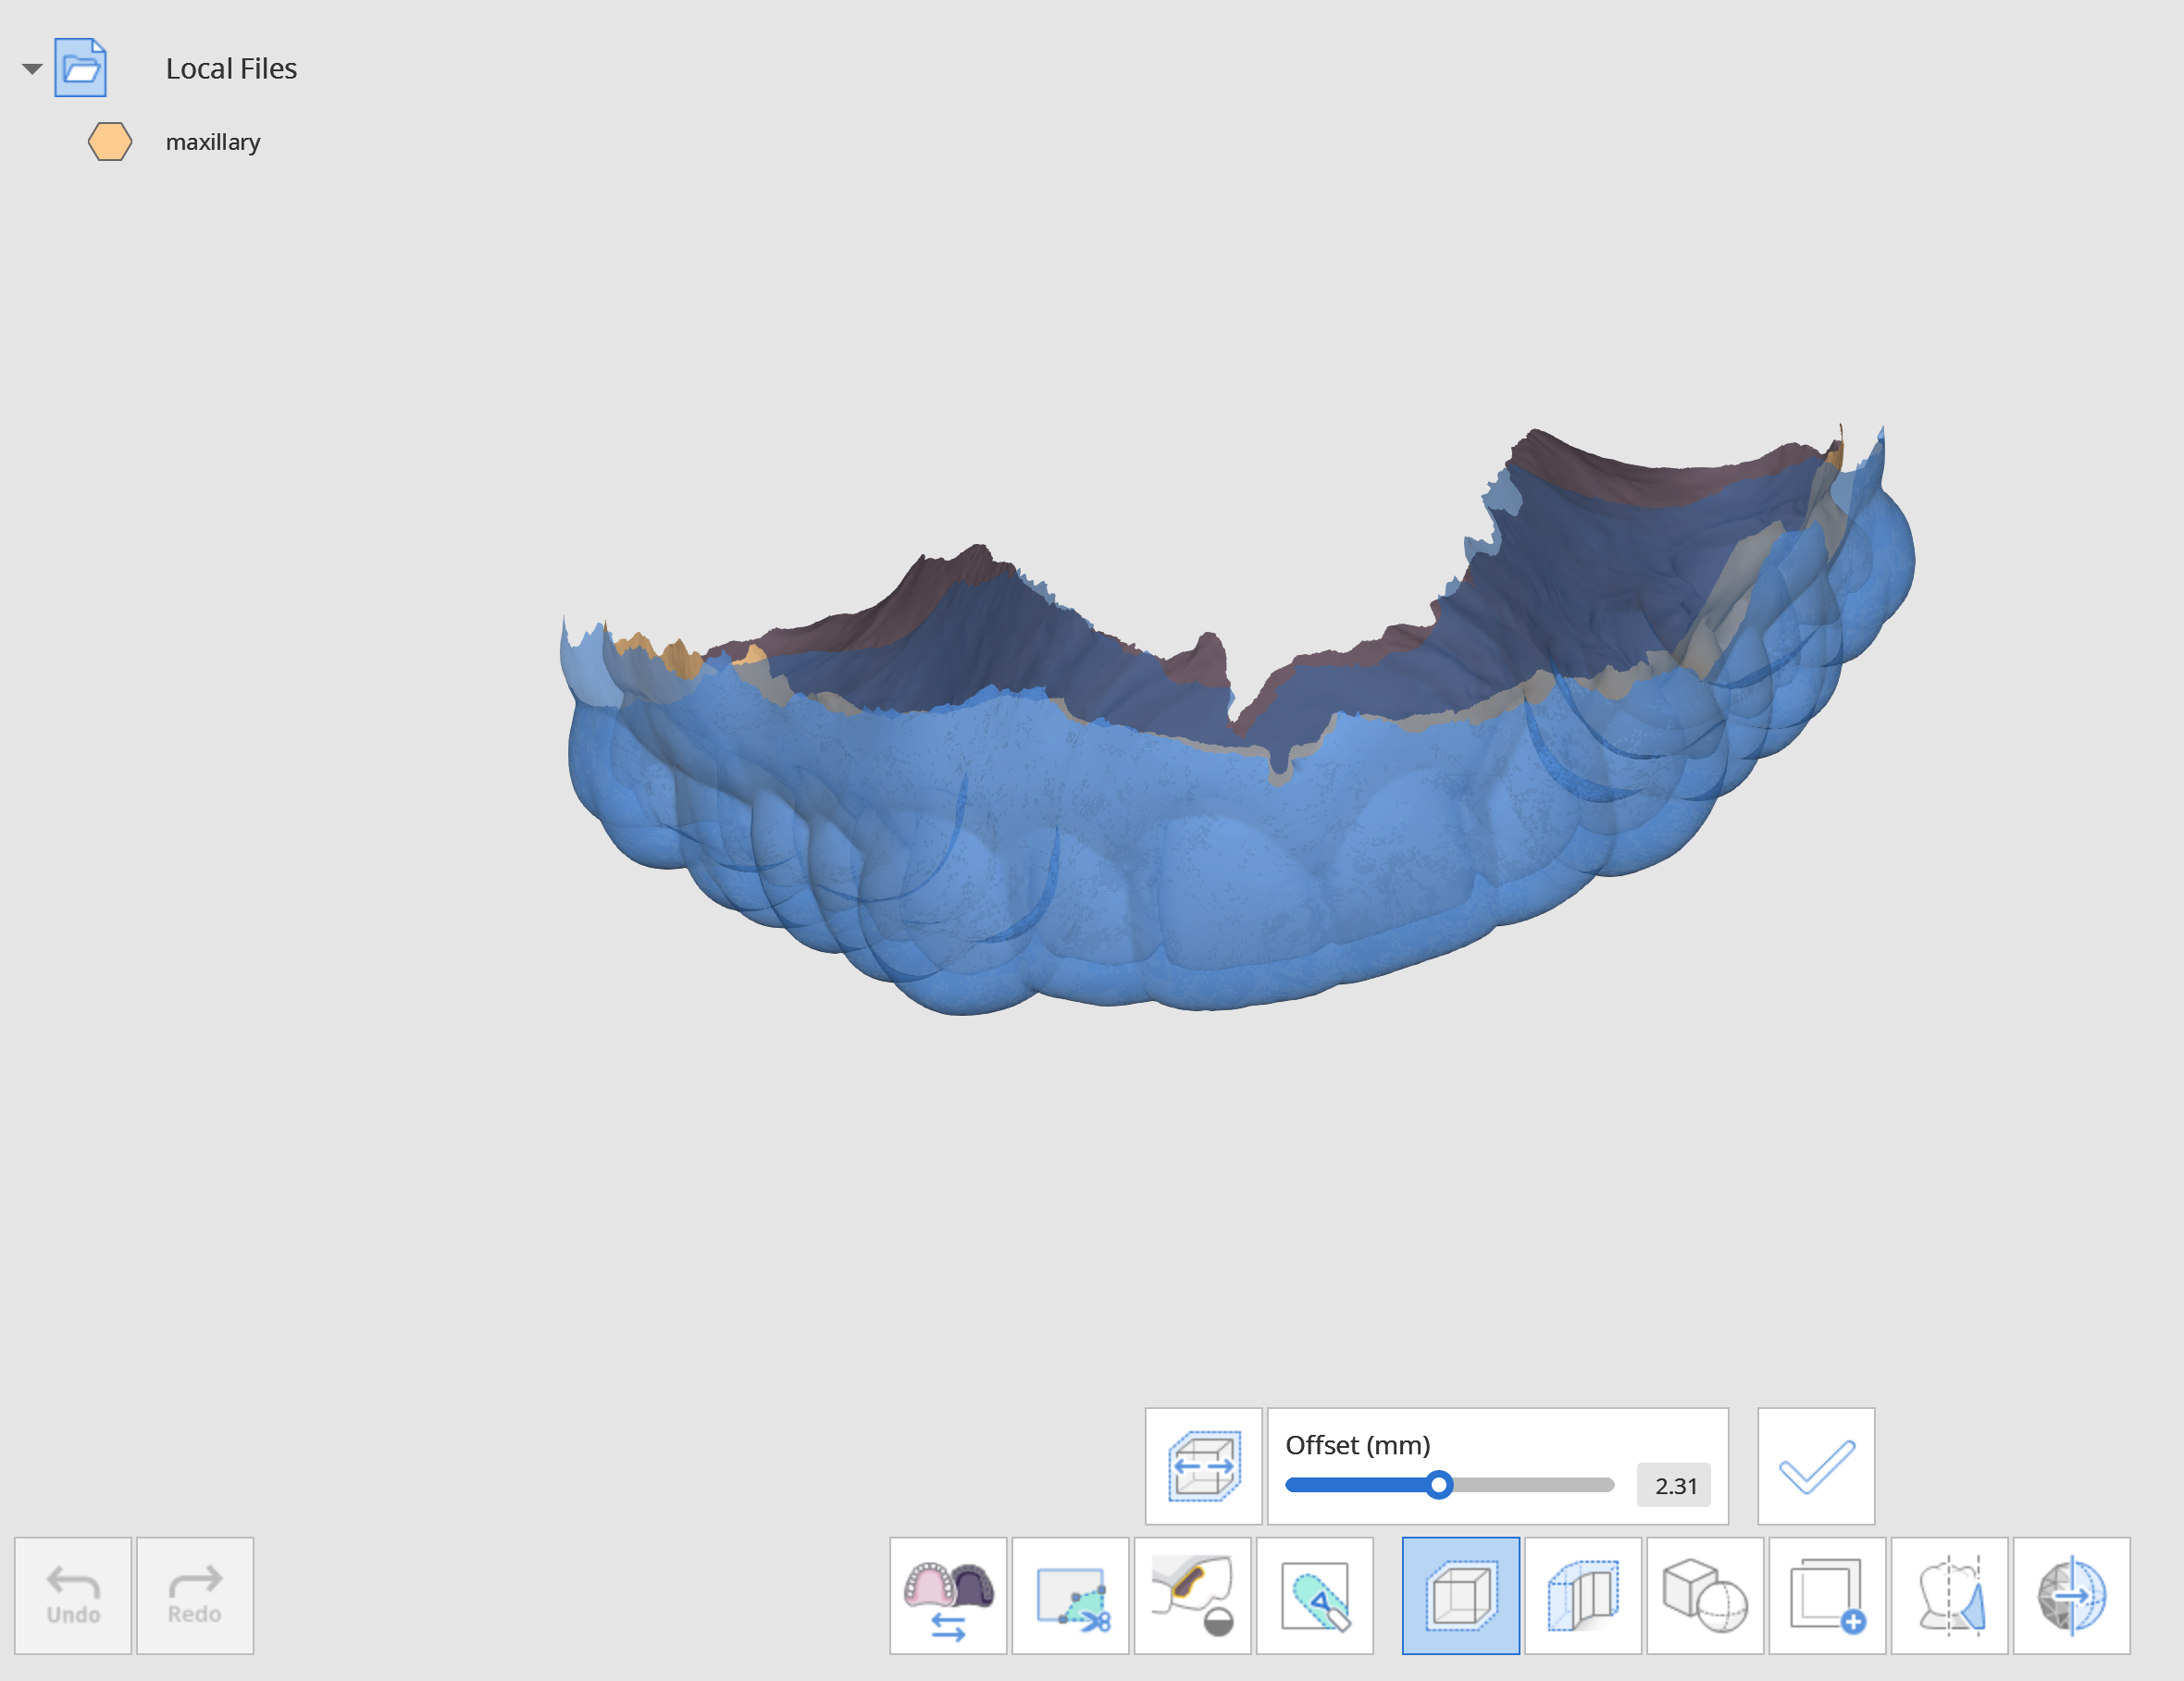The image size is (2184, 1681).
Task: Select the tooth section cut tool
Action: point(1949,1596)
